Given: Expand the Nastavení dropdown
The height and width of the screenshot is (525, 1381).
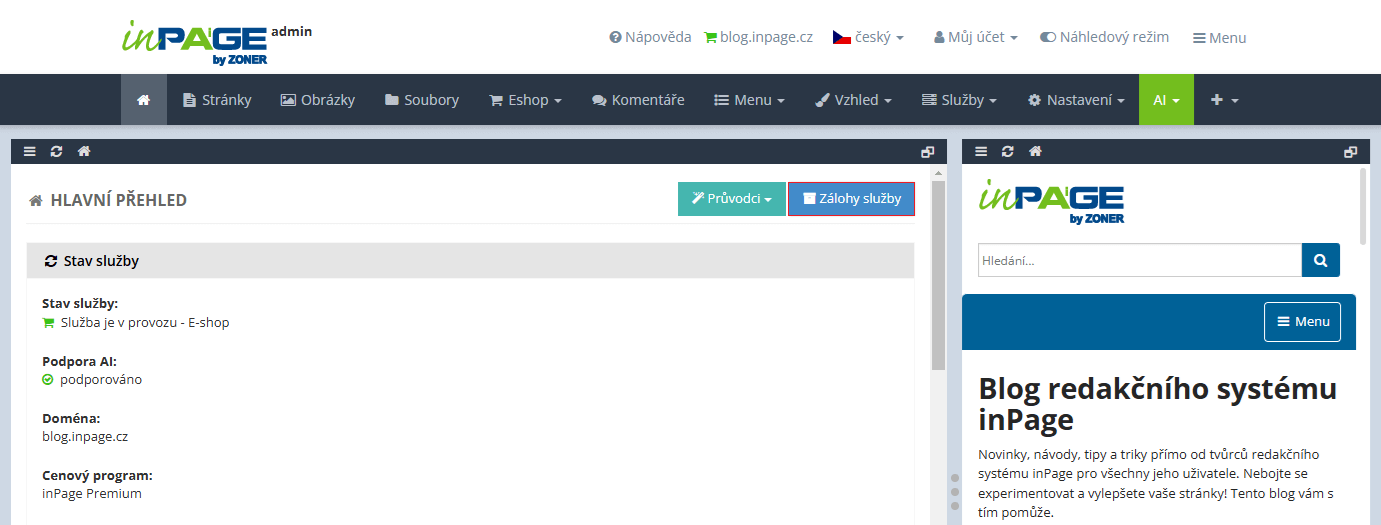Looking at the screenshot, I should tap(1076, 100).
